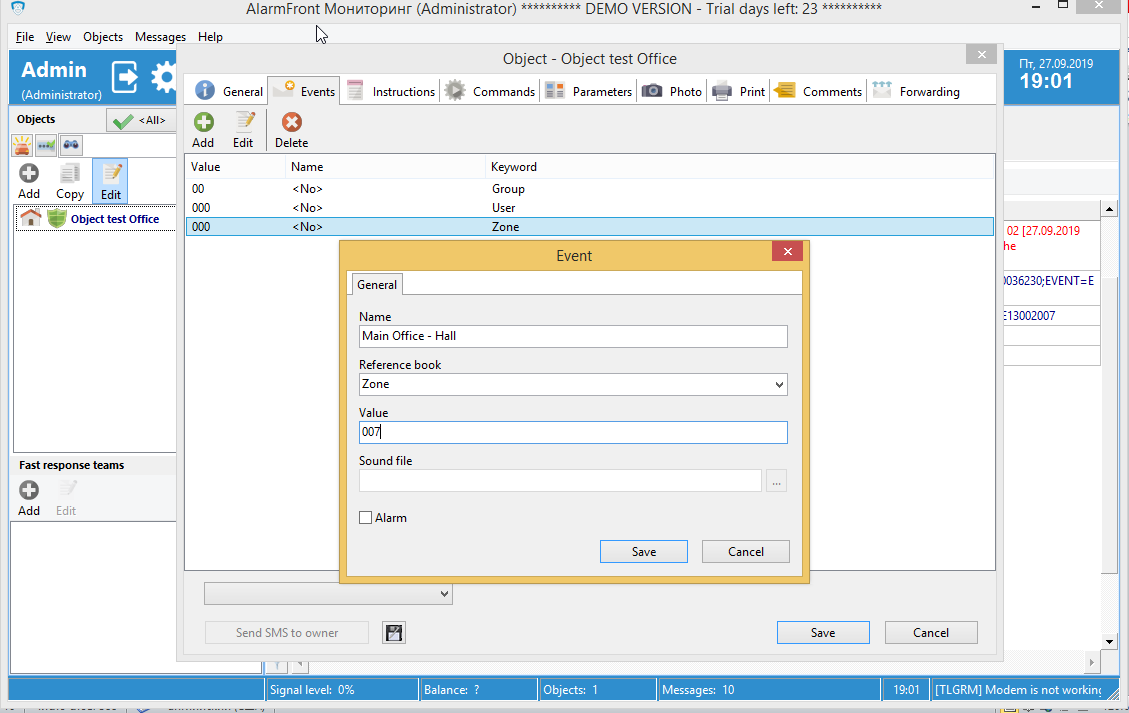1129x713 pixels.
Task: Edit the selected event in Events tab
Action: [x=243, y=130]
